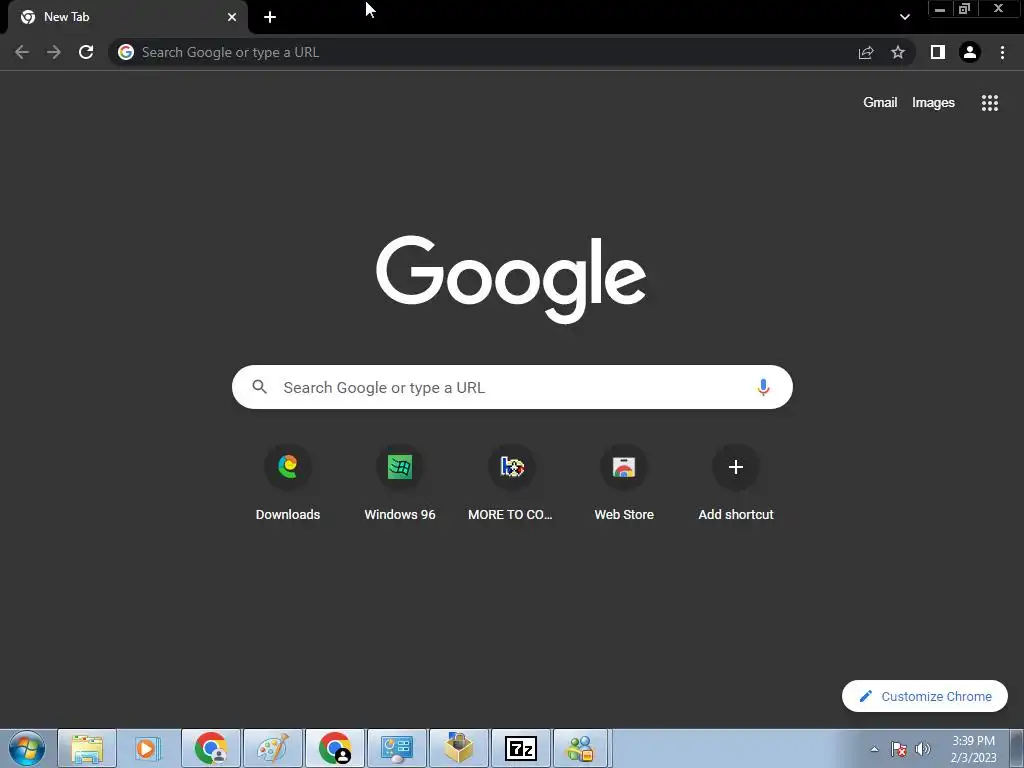
Task: Click the Customize Chrome button
Action: pos(925,696)
